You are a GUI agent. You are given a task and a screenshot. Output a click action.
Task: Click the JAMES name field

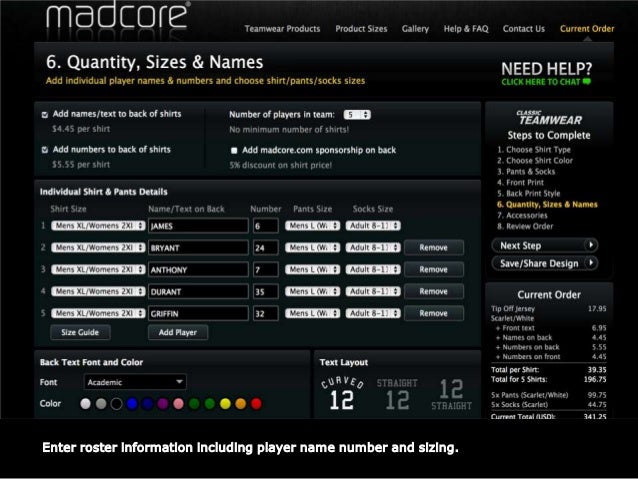tap(198, 226)
